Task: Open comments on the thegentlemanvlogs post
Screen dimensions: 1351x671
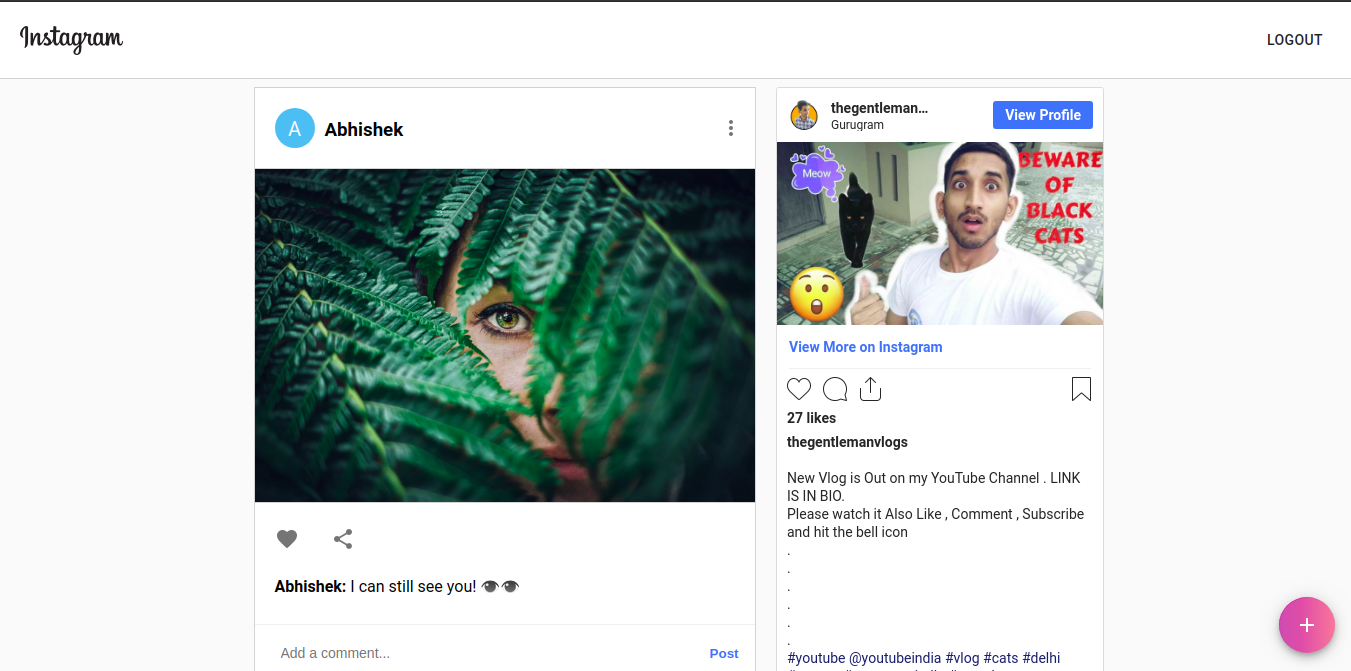Action: pos(834,389)
